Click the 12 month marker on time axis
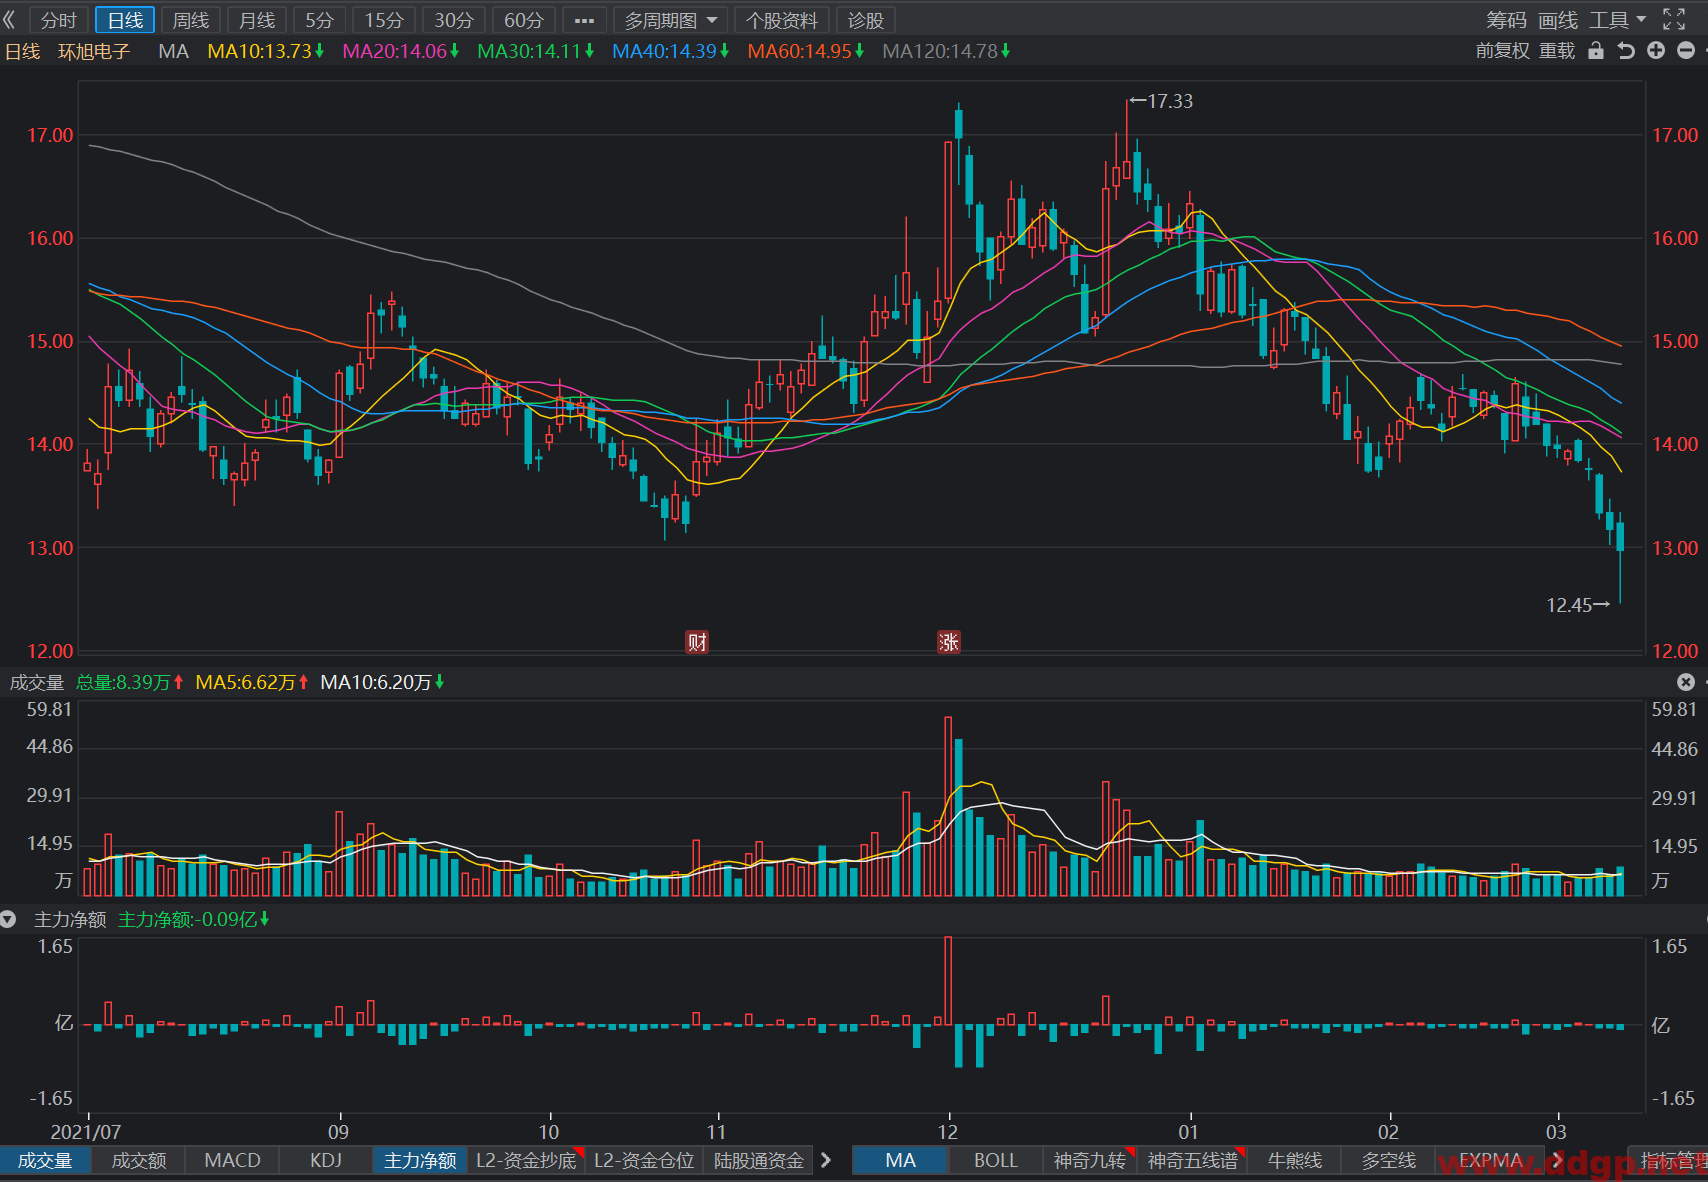Screen dimensions: 1708x1182 [948, 1132]
